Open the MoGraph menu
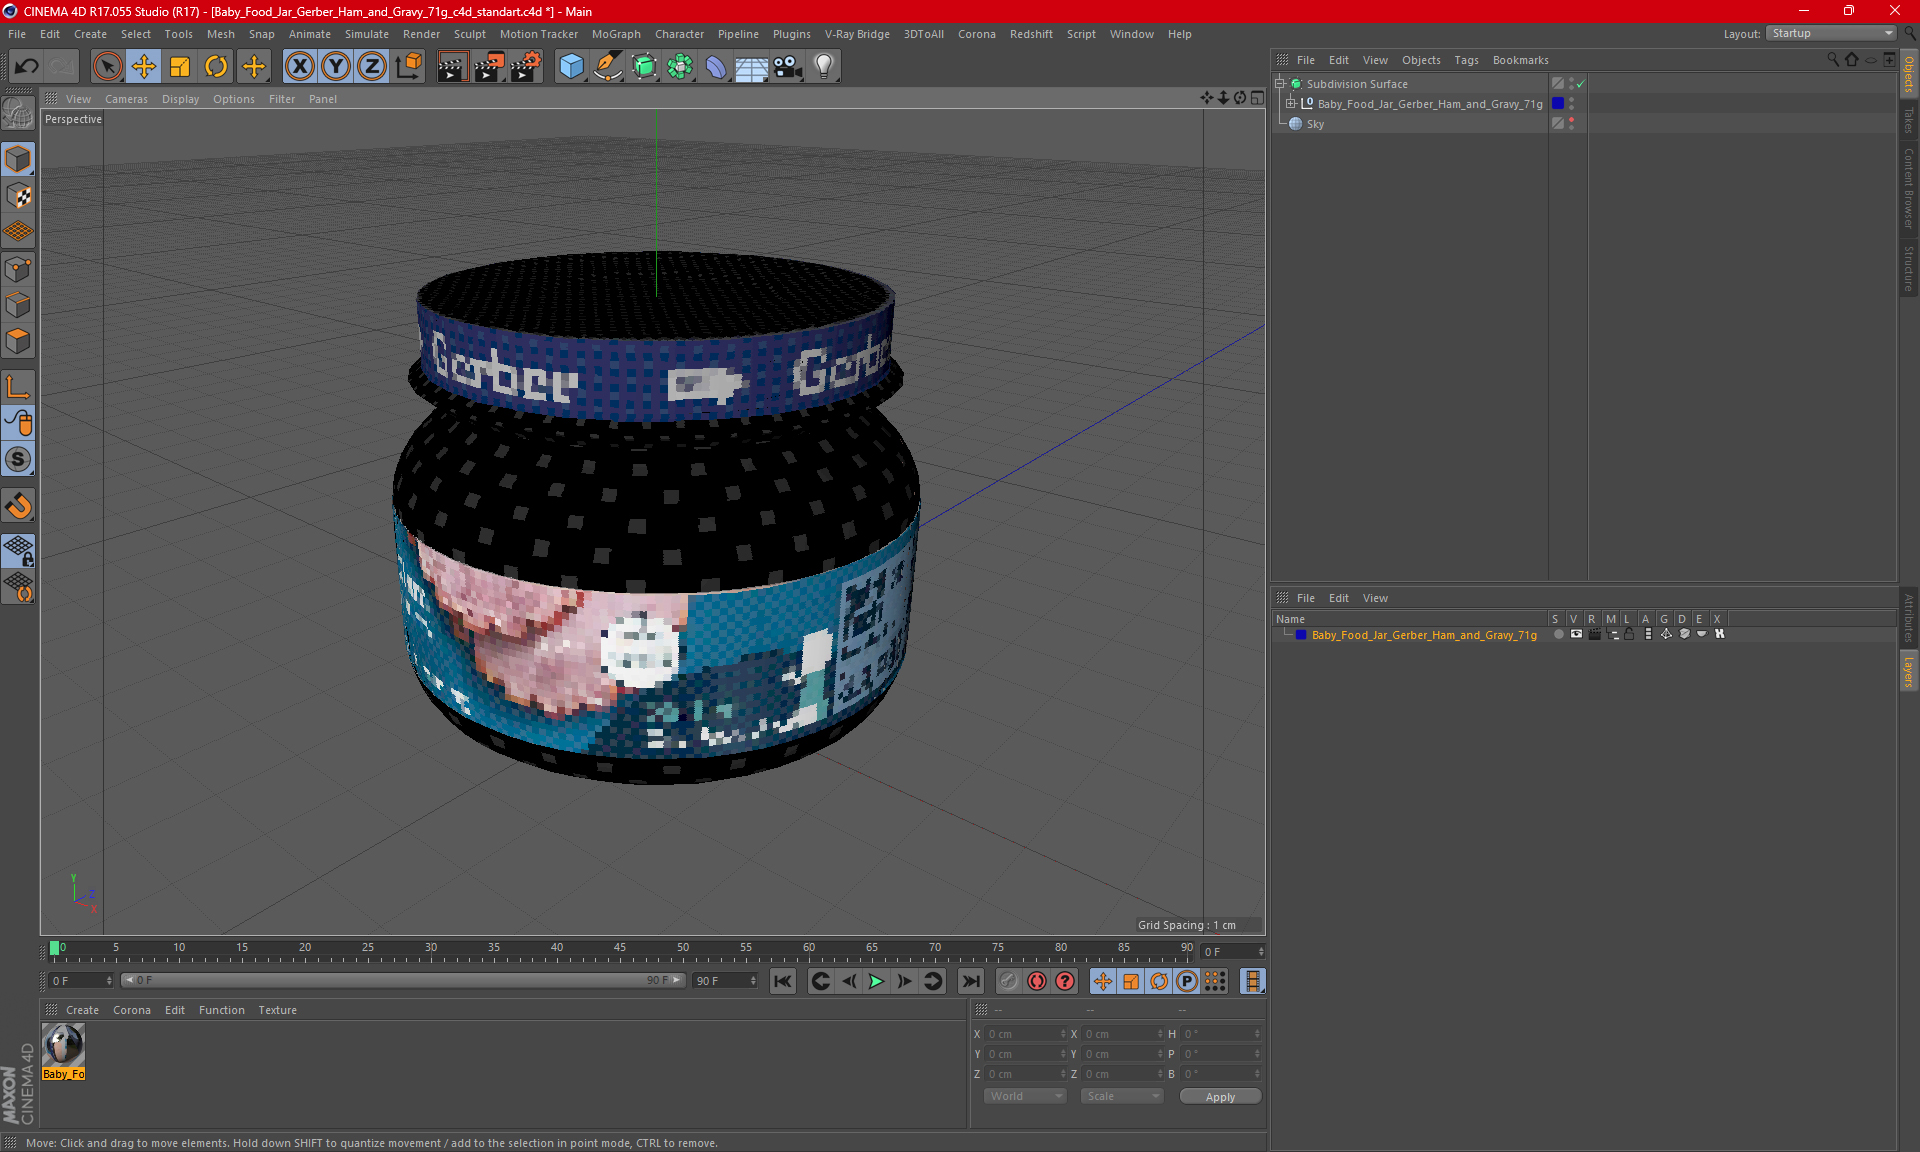 616,34
